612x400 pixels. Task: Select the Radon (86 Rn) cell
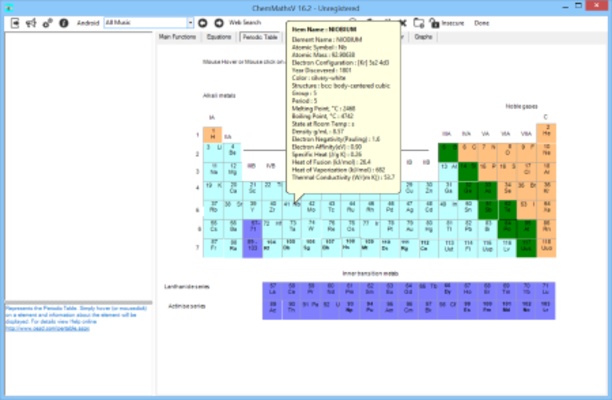546,229
